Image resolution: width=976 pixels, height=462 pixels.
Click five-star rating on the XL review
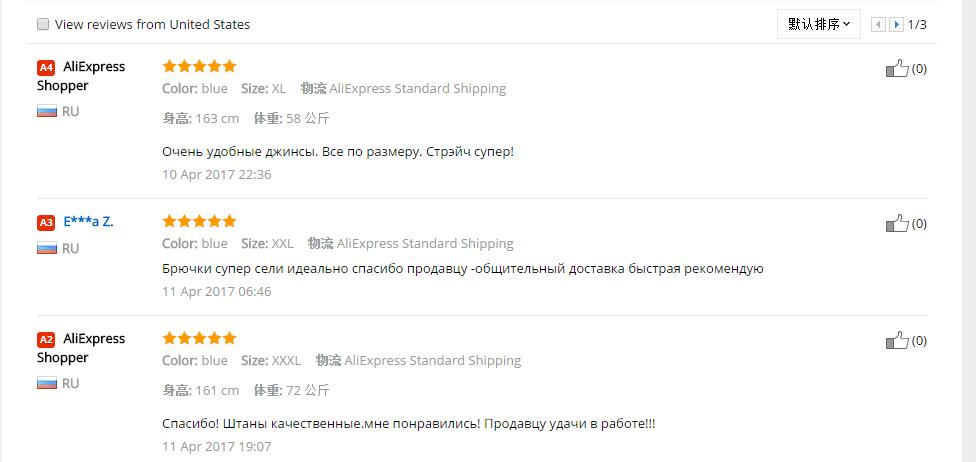[199, 66]
